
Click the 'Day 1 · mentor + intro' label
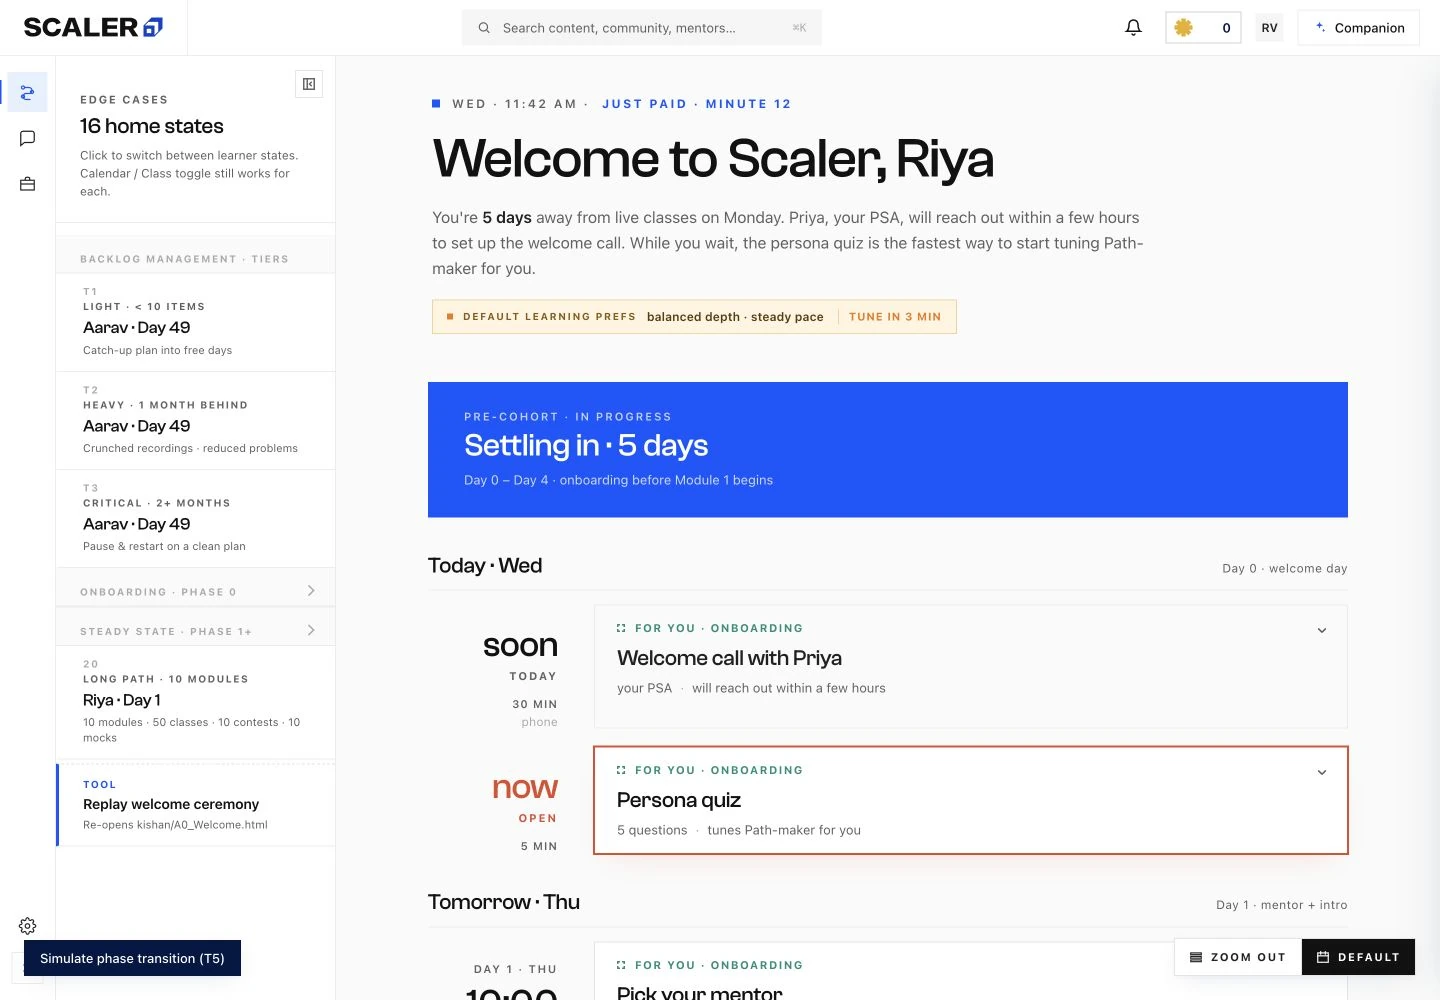[1282, 905]
